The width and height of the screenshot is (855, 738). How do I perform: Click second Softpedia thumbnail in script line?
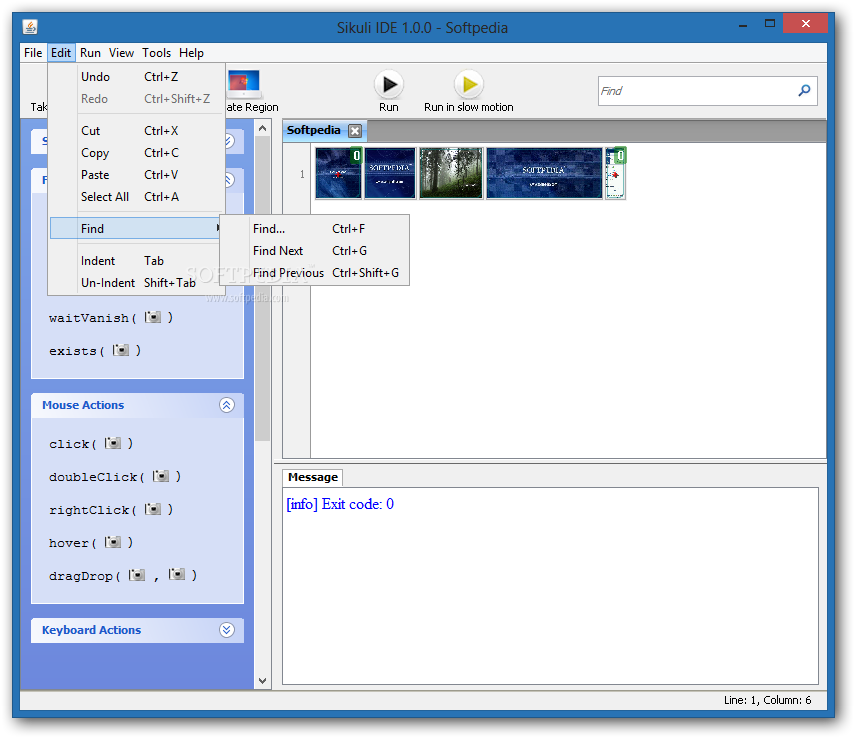click(390, 173)
